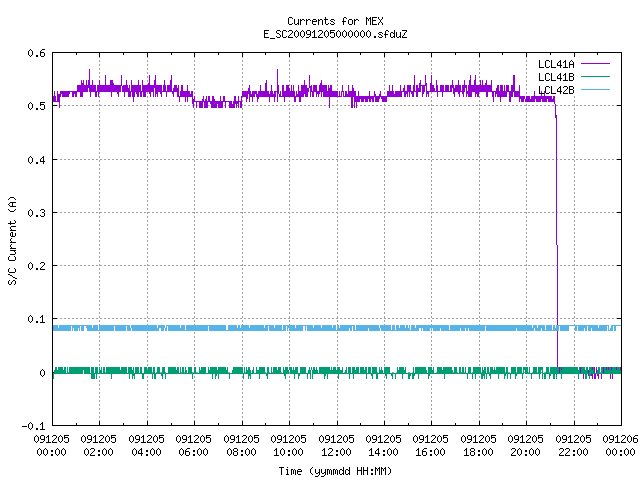This screenshot has width=640, height=480.
Task: Click the x-axis tick '091205 08:00'
Action: click(241, 446)
